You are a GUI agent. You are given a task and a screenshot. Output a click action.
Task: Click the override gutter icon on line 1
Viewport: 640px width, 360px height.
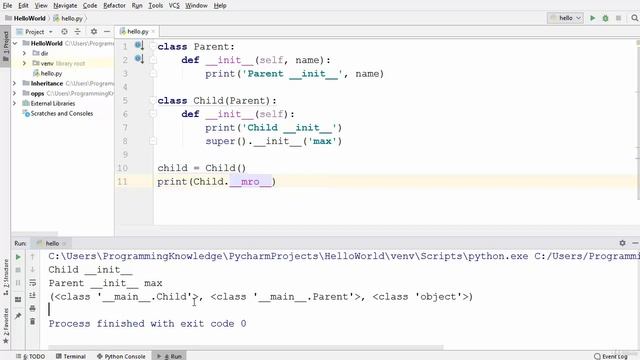click(139, 46)
